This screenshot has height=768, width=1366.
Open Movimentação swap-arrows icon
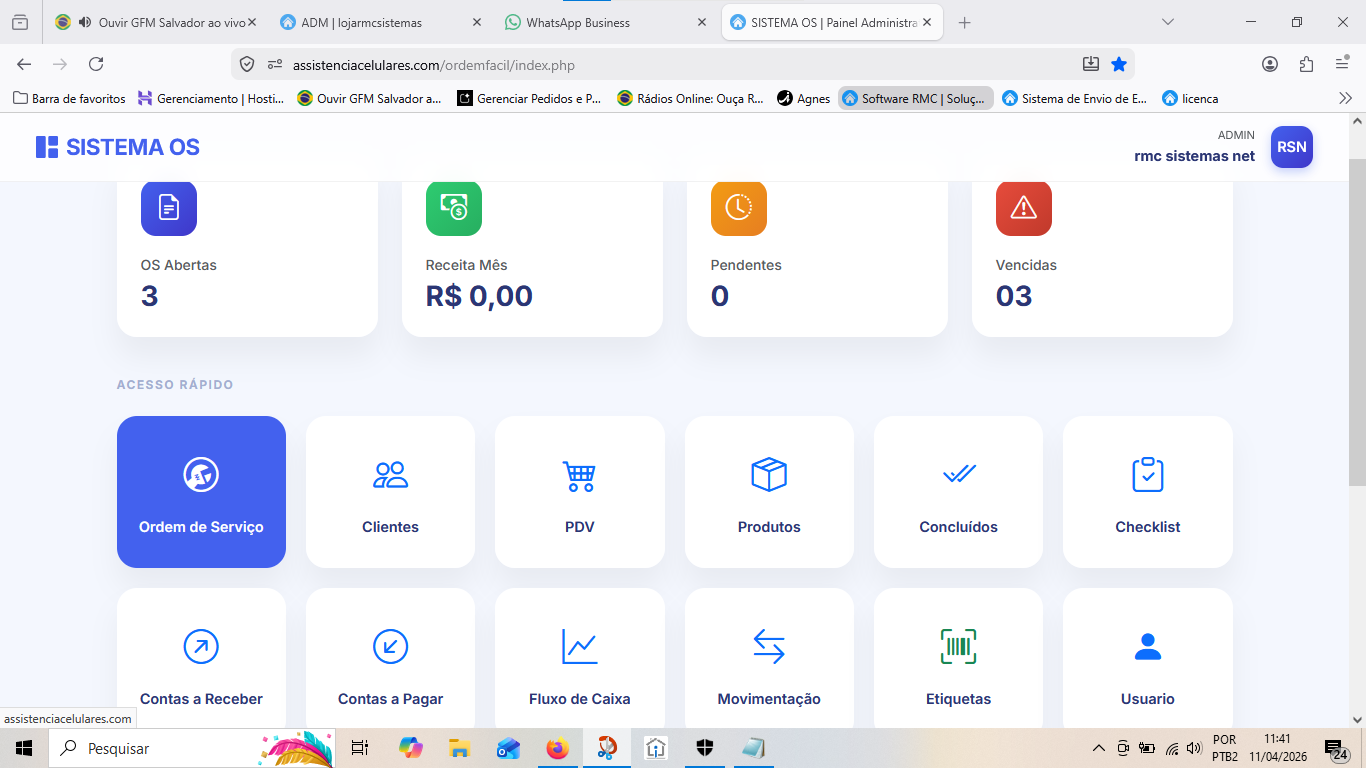[x=769, y=646]
